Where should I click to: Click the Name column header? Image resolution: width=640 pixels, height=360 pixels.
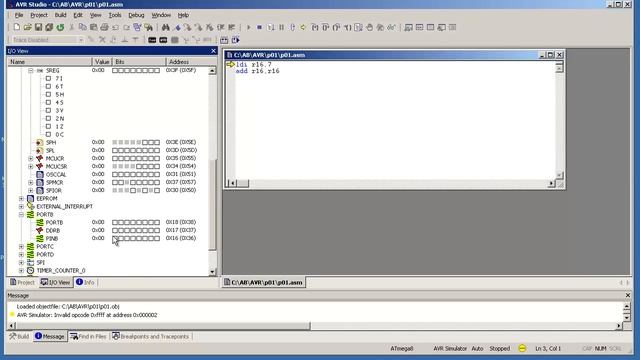coord(50,62)
